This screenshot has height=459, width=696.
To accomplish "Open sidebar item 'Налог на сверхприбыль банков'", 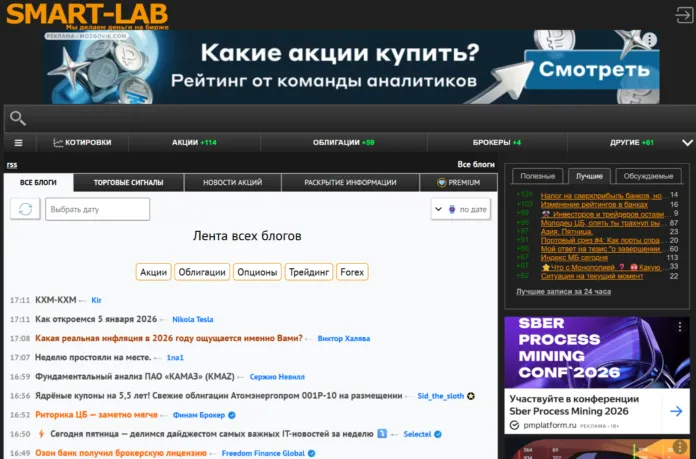I will point(601,195).
